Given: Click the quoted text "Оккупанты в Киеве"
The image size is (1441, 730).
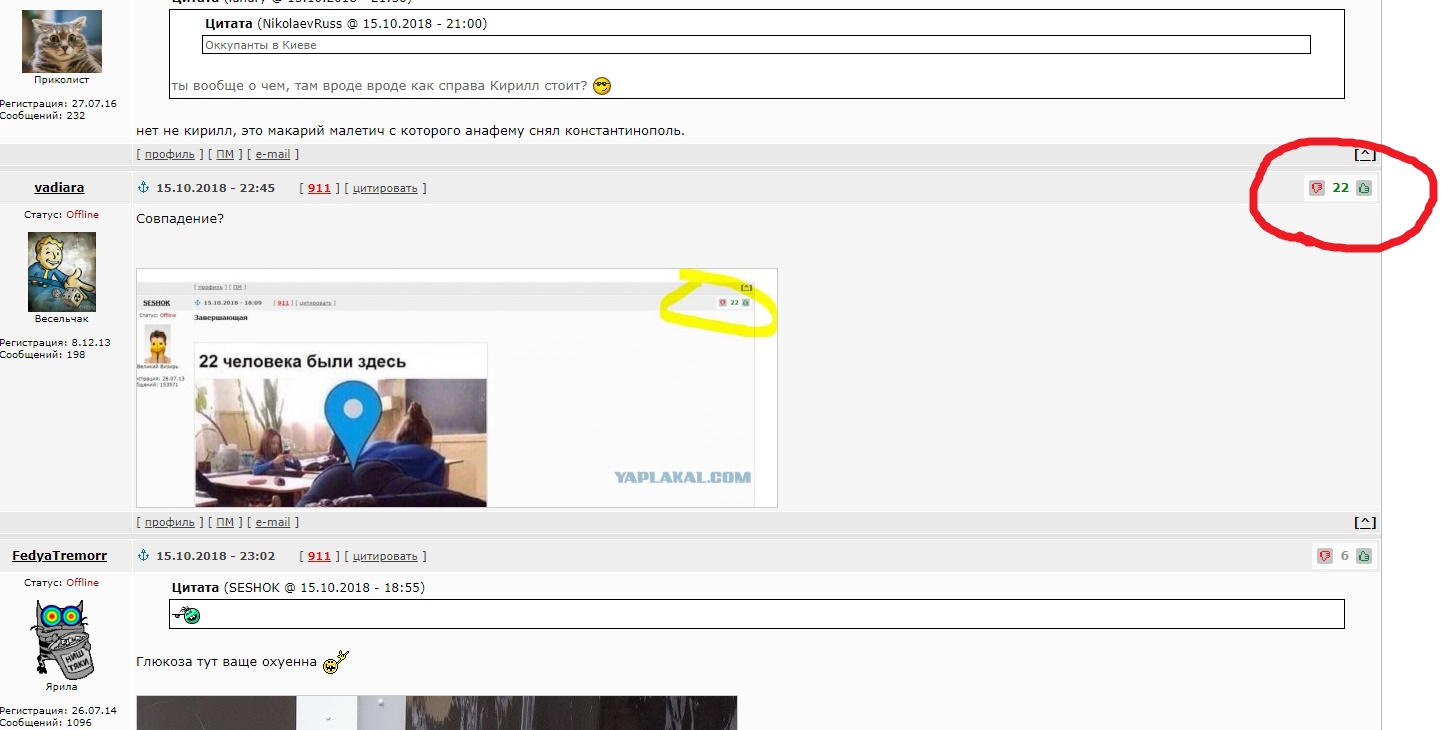Looking at the screenshot, I should [x=260, y=45].
